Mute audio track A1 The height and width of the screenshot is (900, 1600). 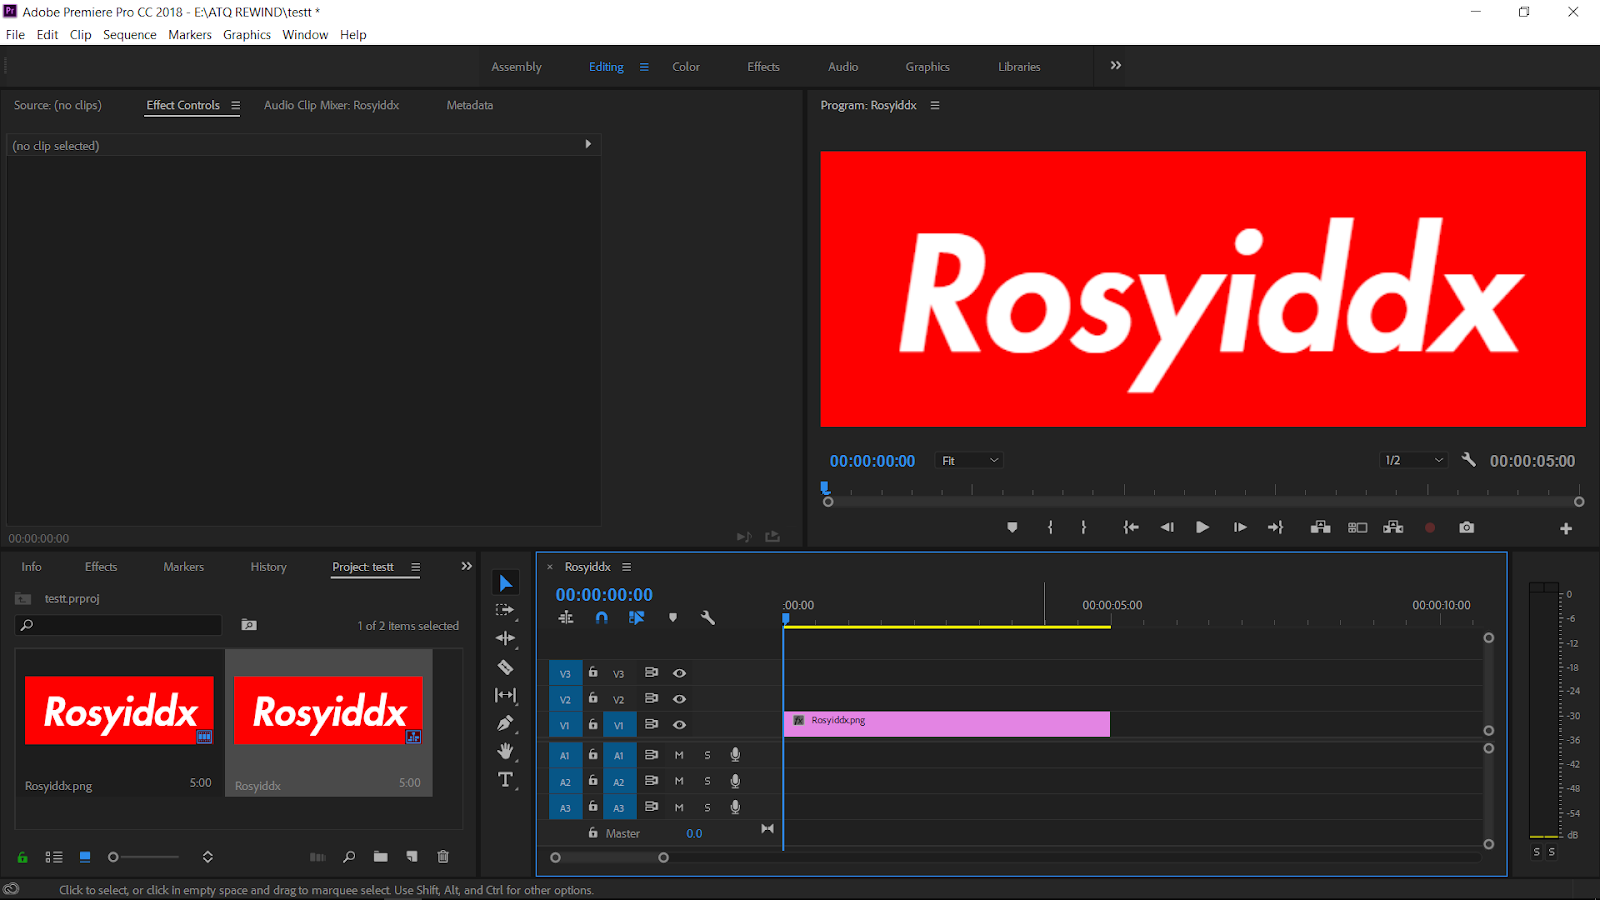pyautogui.click(x=679, y=755)
